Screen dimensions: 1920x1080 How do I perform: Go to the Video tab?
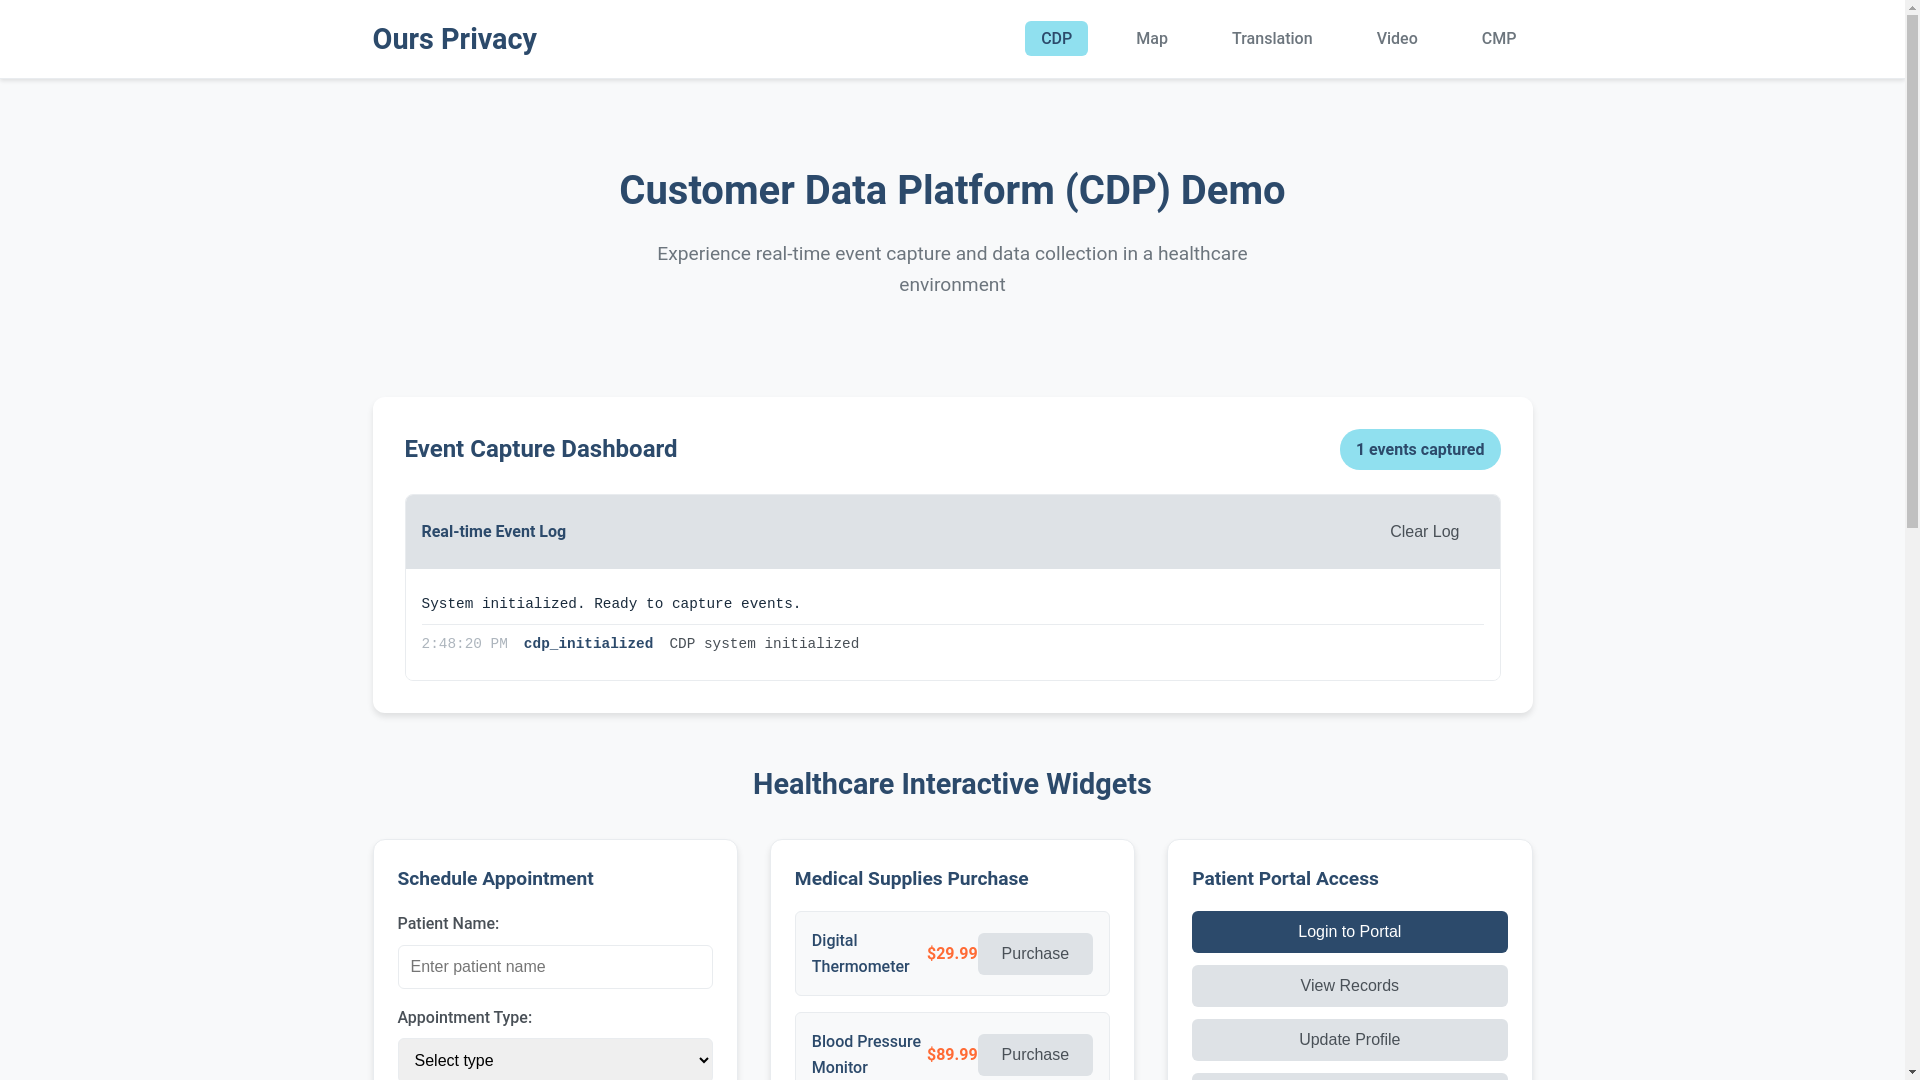(x=1397, y=39)
